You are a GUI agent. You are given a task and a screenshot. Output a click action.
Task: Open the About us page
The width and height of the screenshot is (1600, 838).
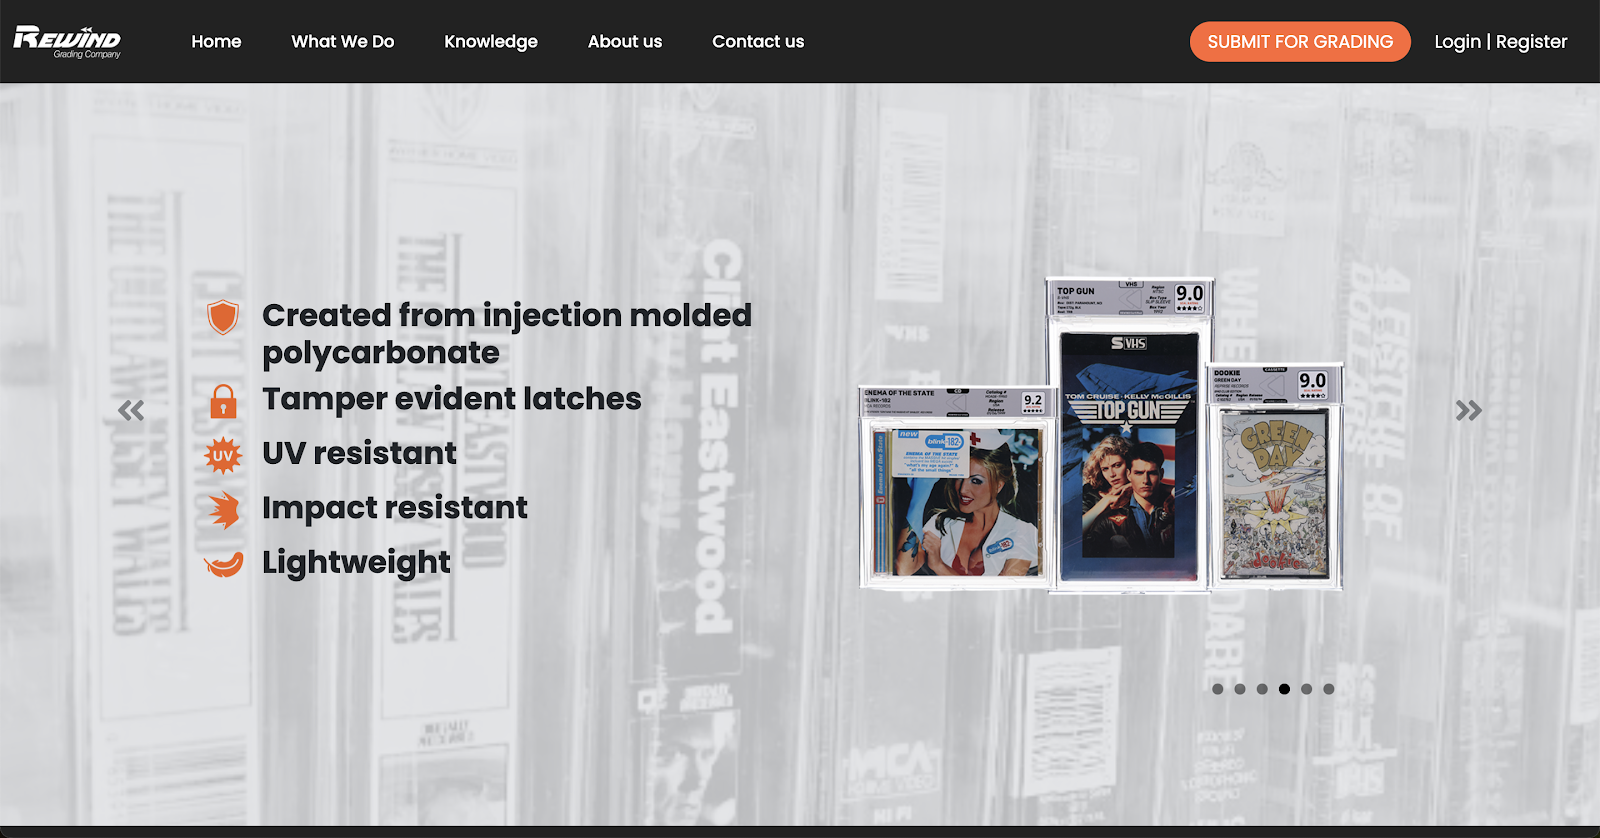[625, 41]
